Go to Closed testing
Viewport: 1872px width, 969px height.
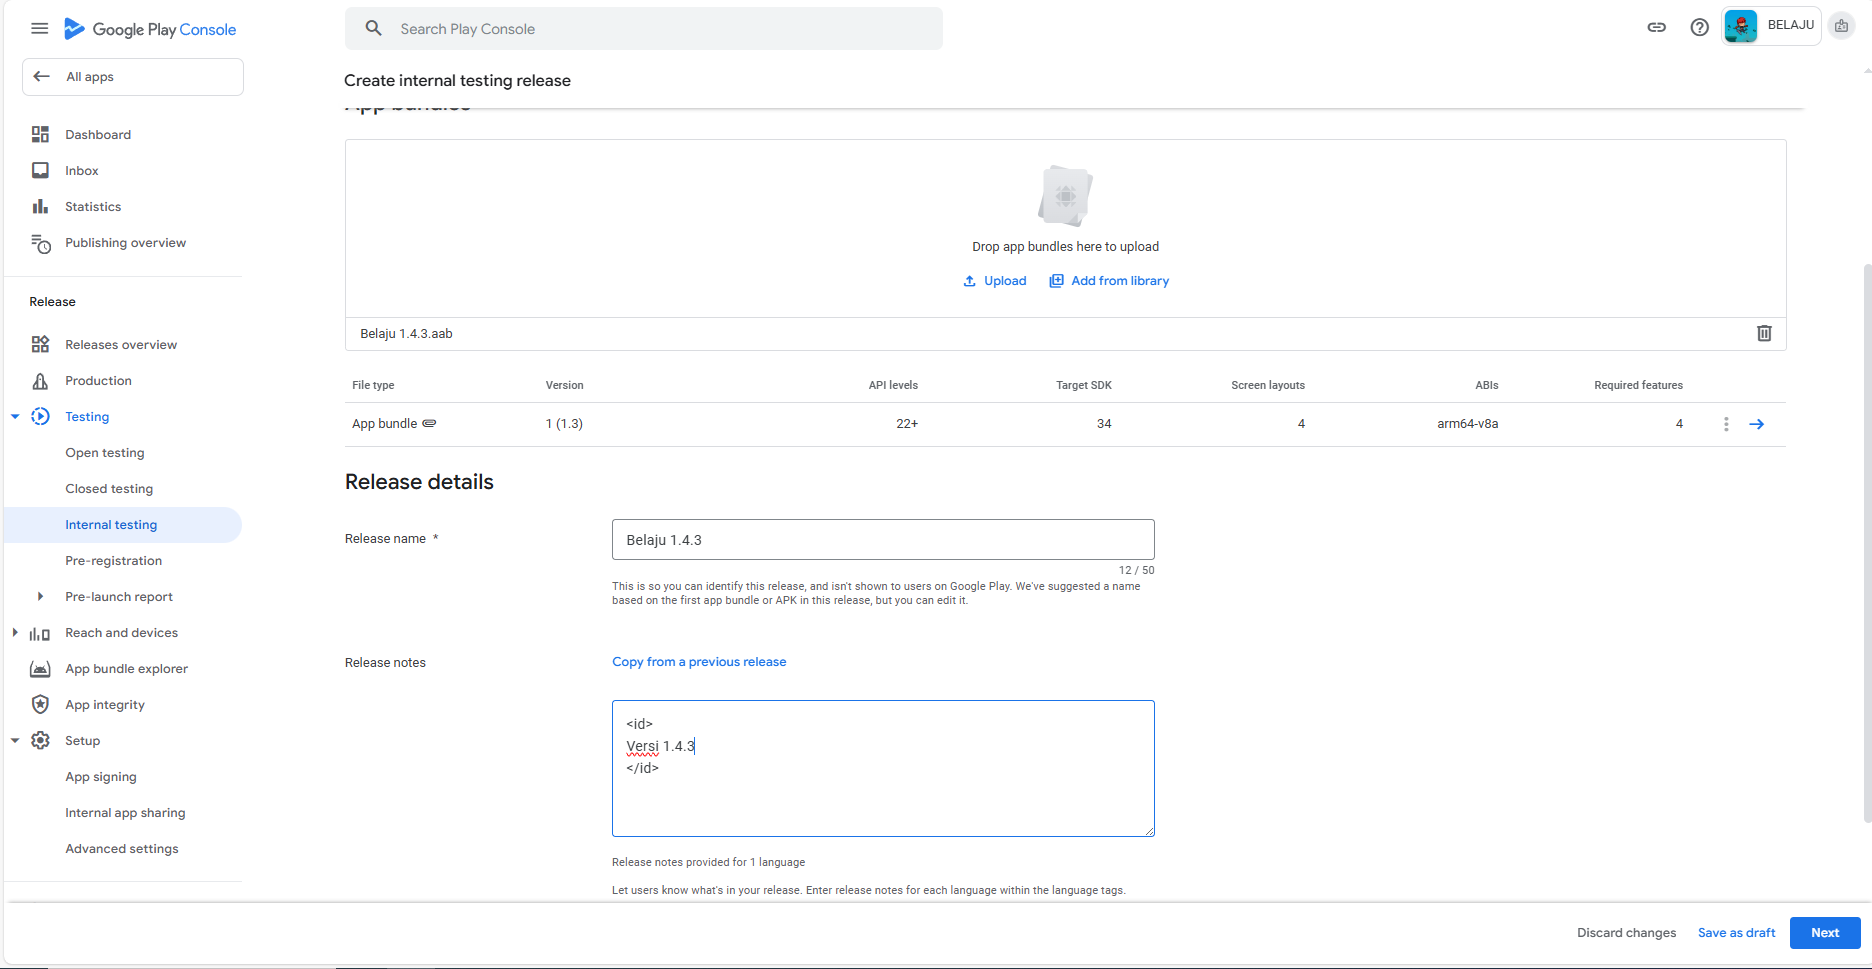pyautogui.click(x=109, y=489)
